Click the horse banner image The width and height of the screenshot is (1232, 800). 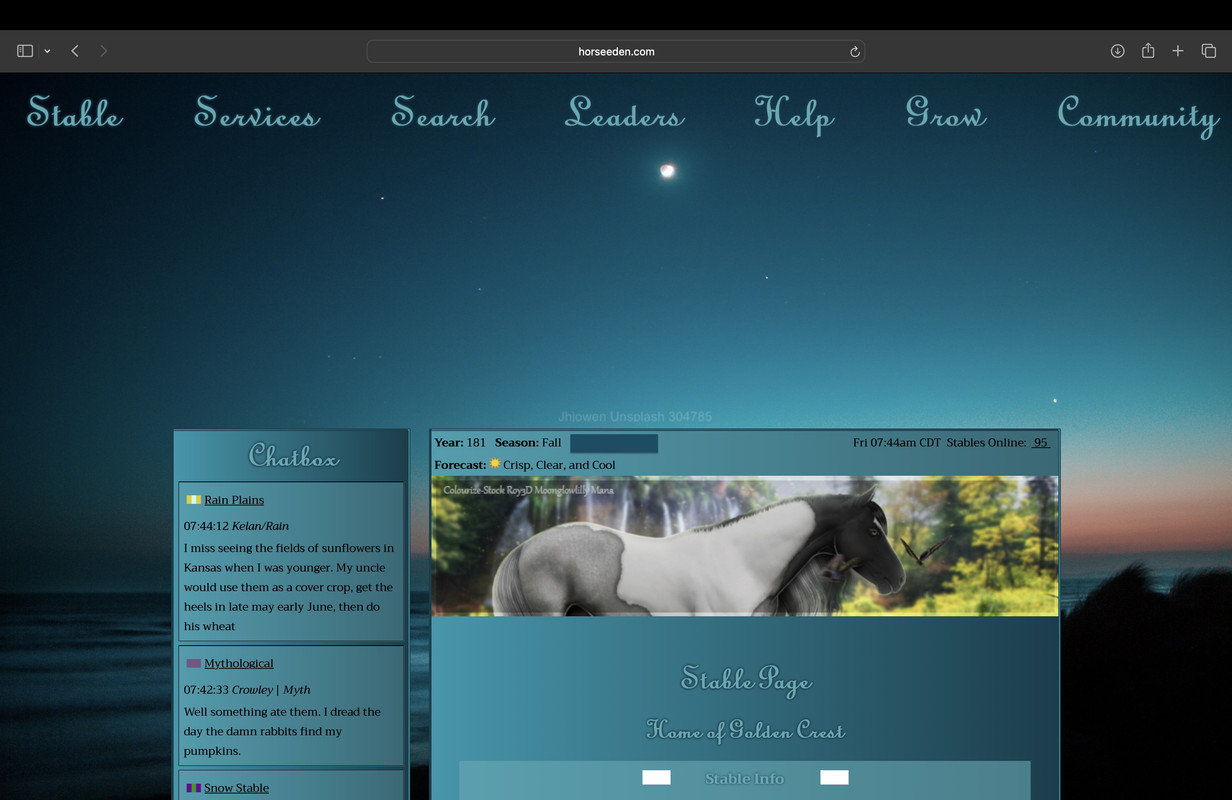point(745,545)
